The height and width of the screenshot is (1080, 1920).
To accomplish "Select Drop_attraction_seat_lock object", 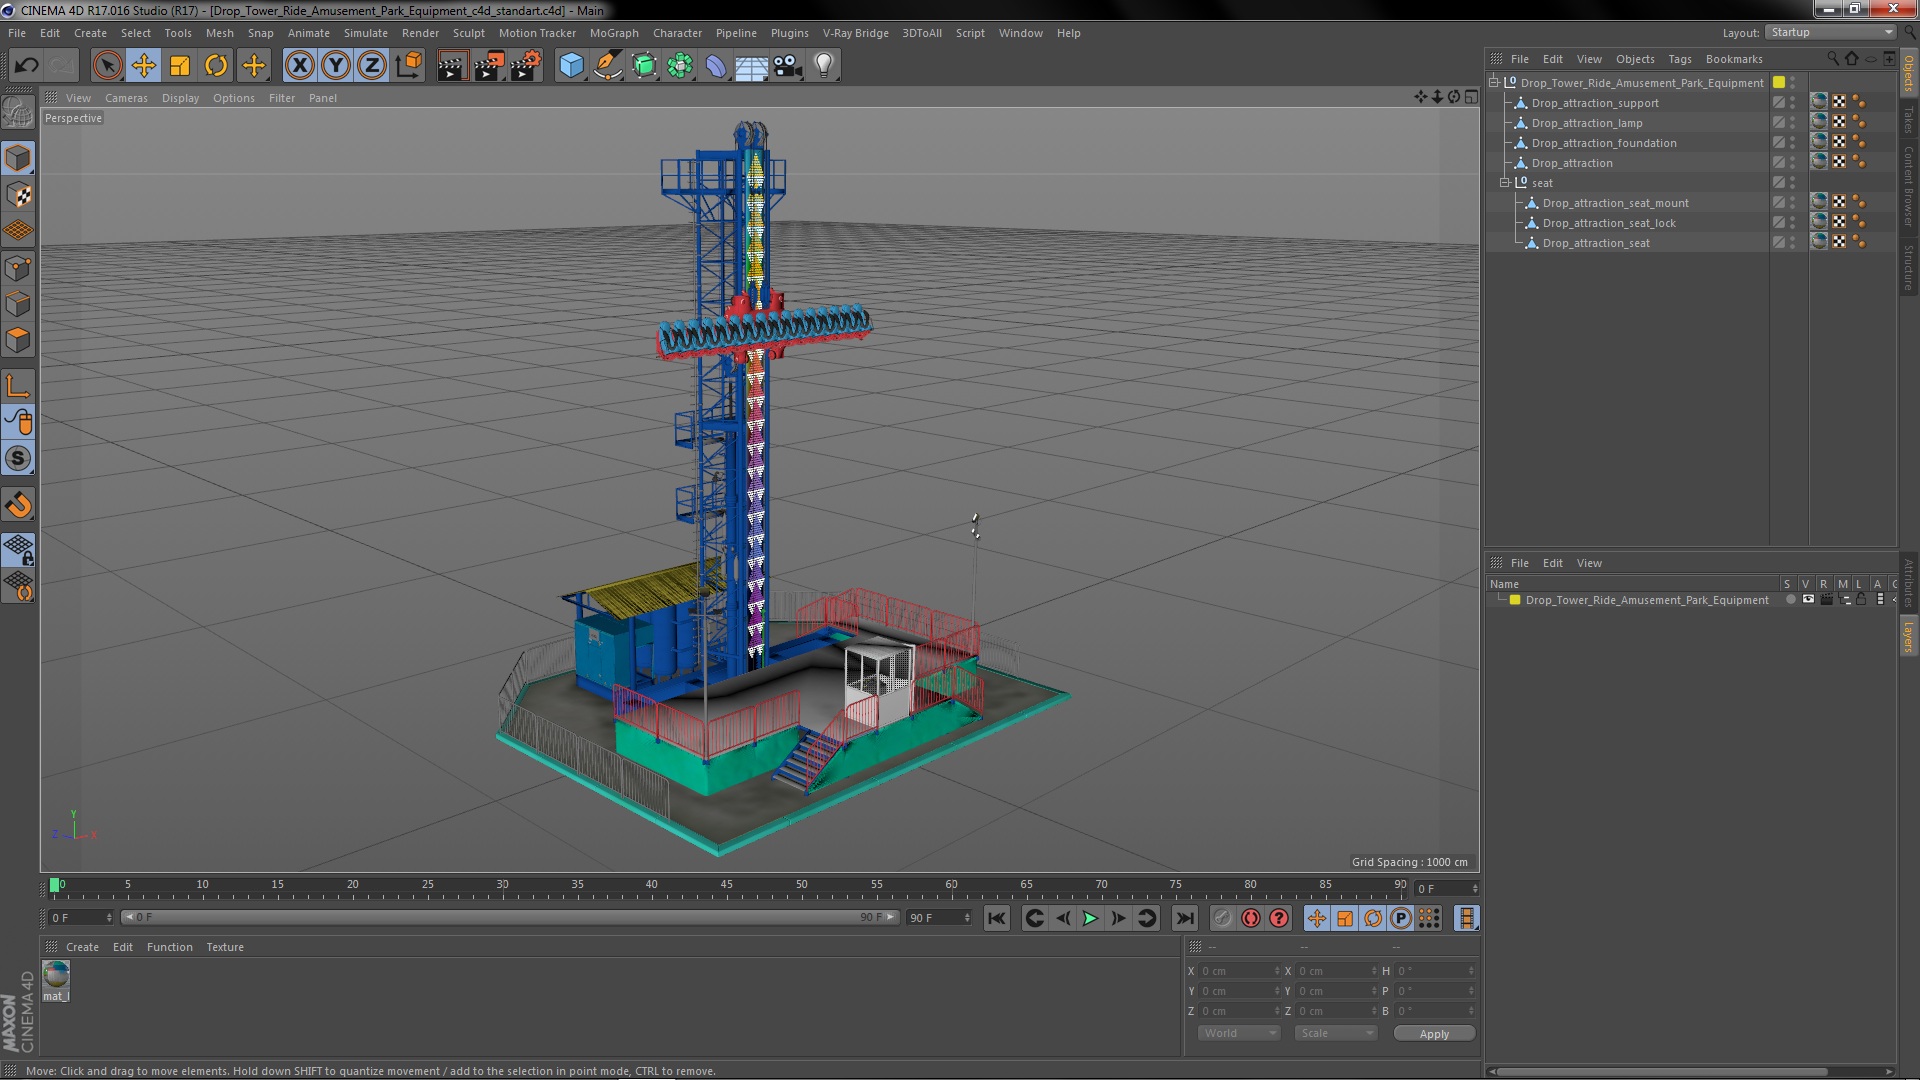I will [1609, 223].
